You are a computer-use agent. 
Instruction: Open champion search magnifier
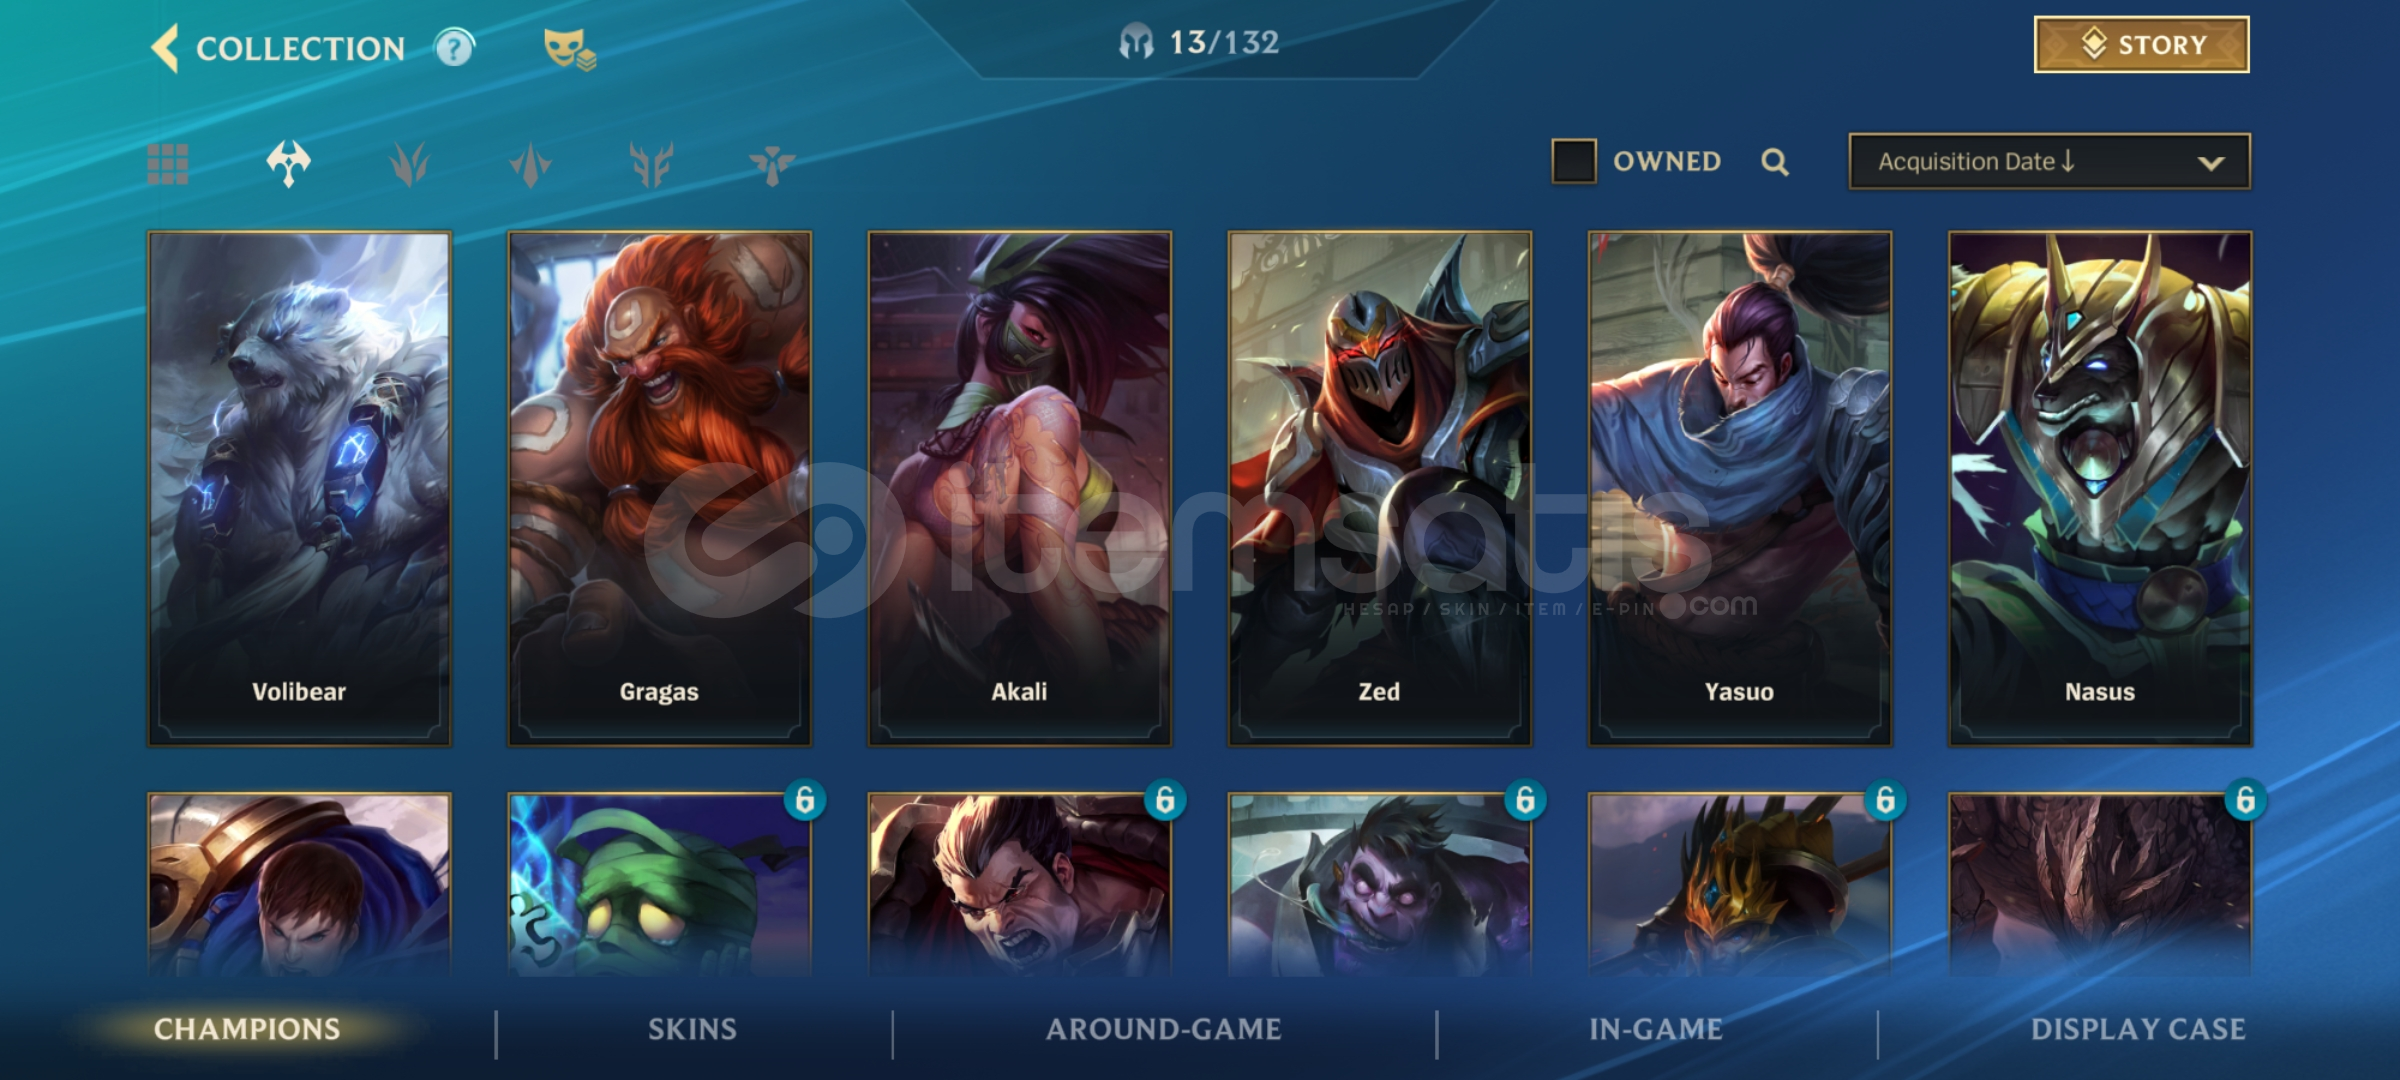[1775, 161]
